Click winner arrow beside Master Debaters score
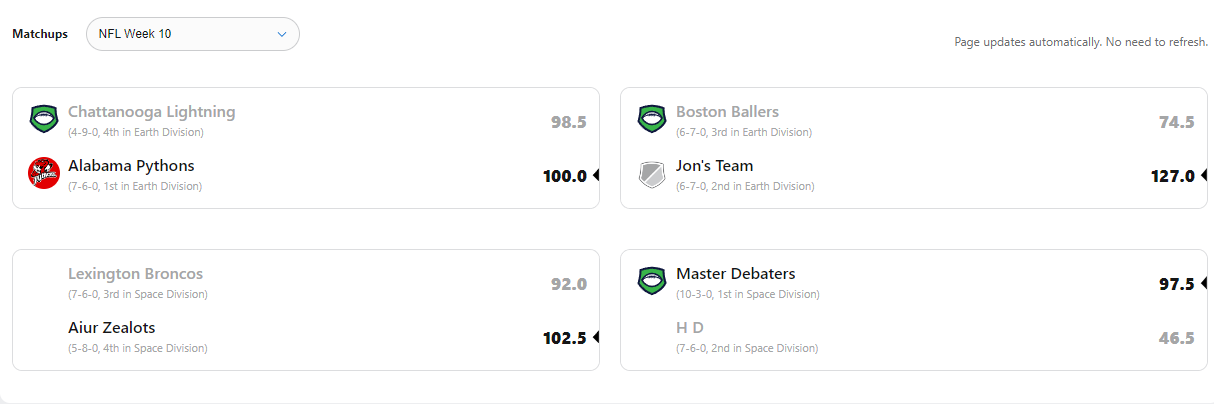This screenshot has height=404, width=1214. (x=1203, y=284)
